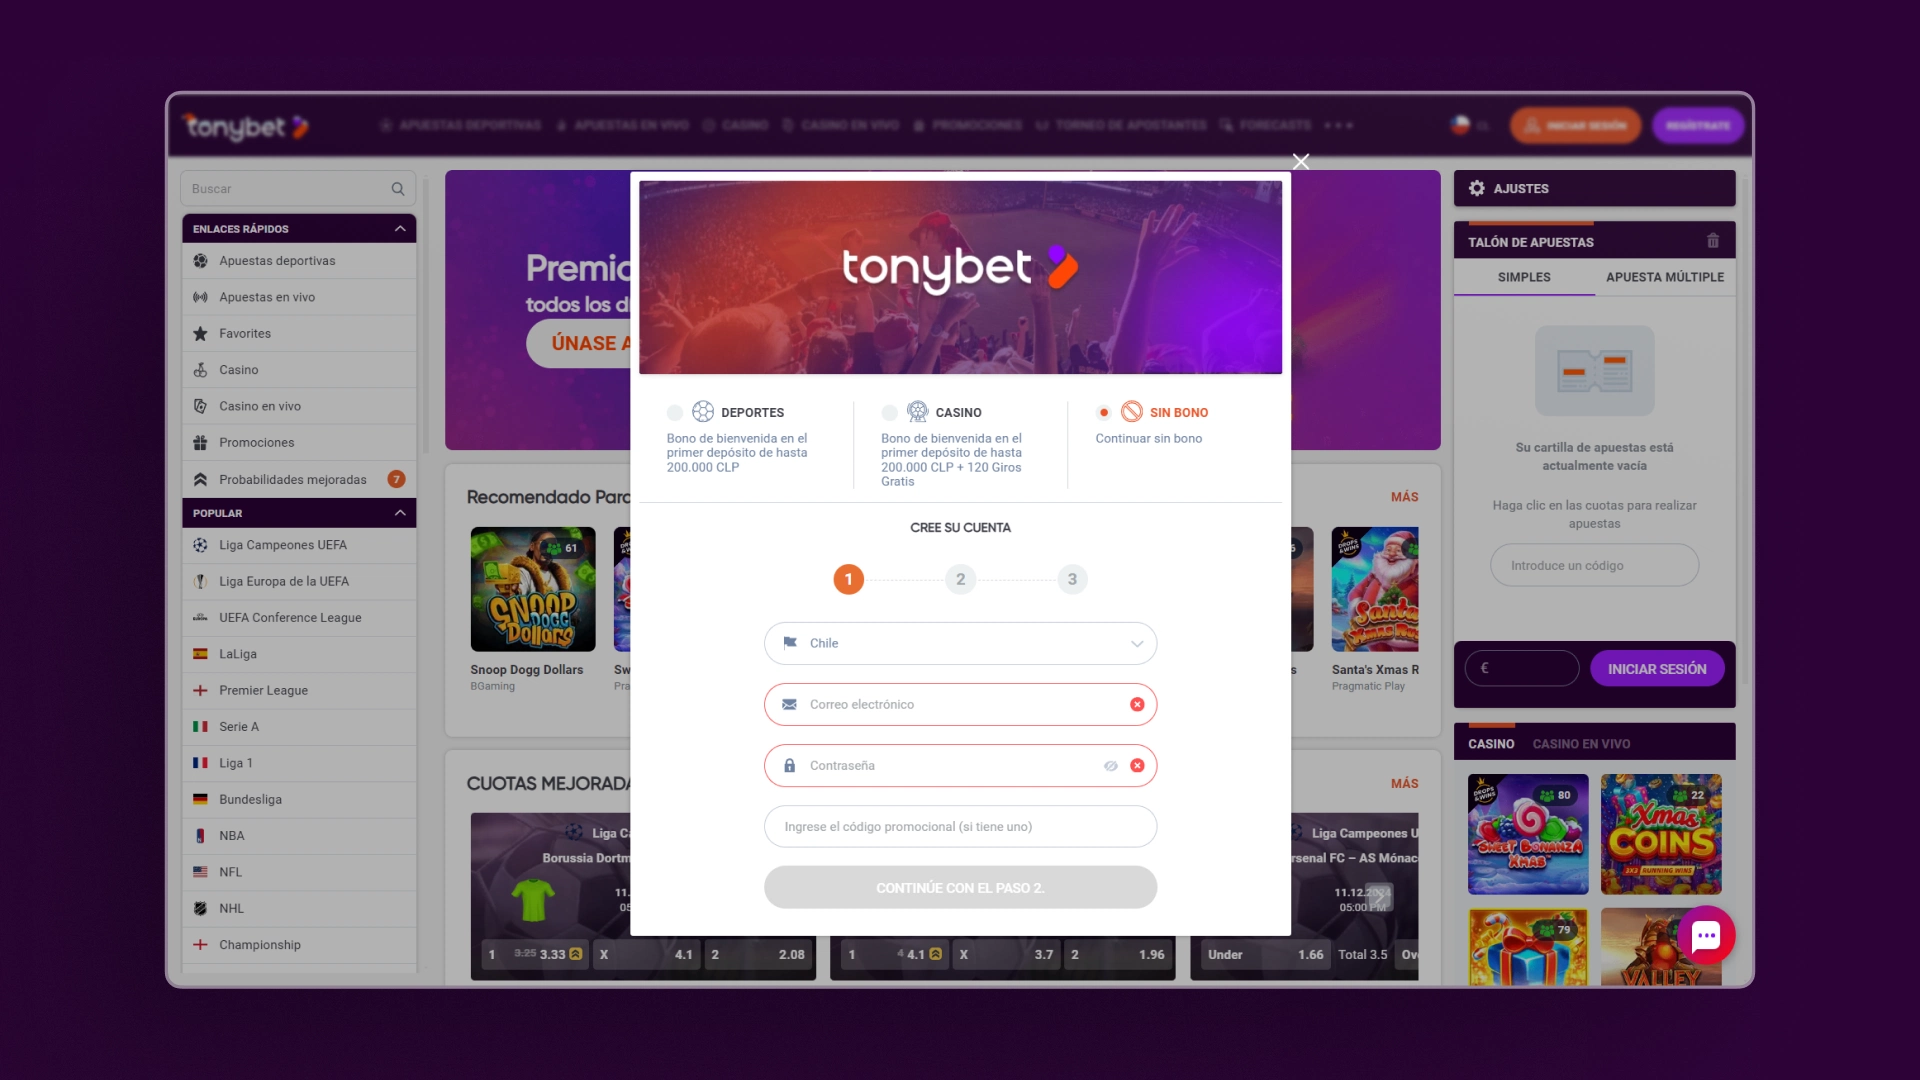Image resolution: width=1920 pixels, height=1080 pixels.
Task: Expand the Enlaces Rápidos section arrow
Action: (400, 228)
